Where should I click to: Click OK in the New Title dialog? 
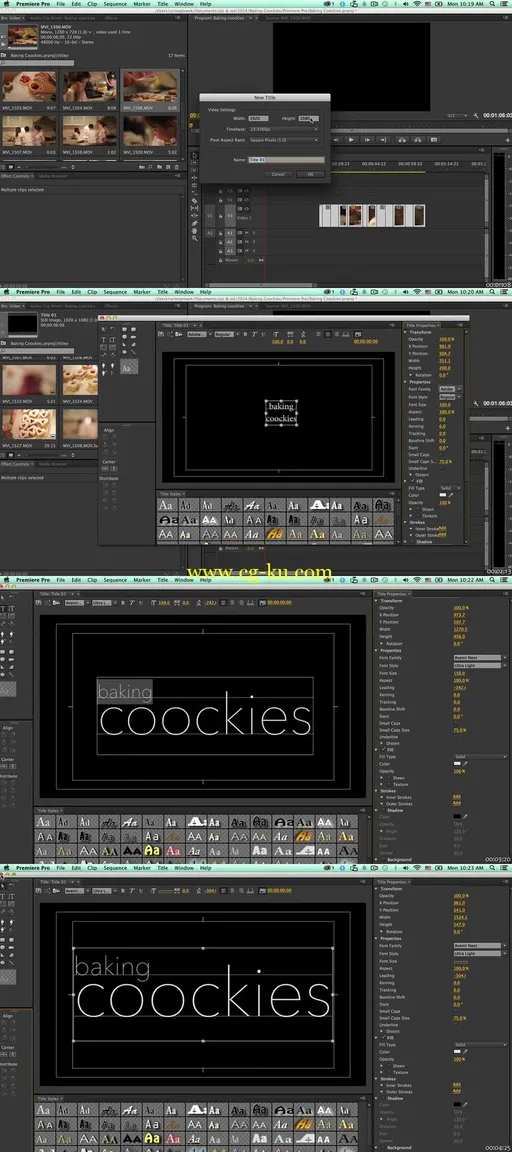(310, 174)
